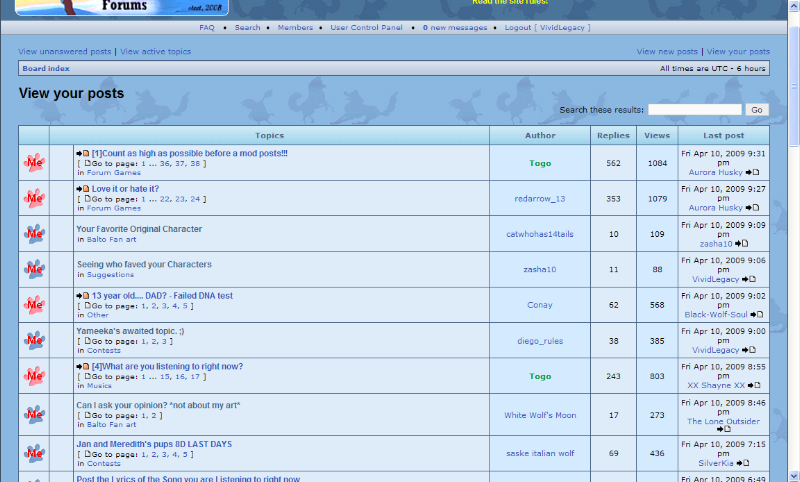Click paw icon for Jan and Meredith's pups topic

[34, 453]
